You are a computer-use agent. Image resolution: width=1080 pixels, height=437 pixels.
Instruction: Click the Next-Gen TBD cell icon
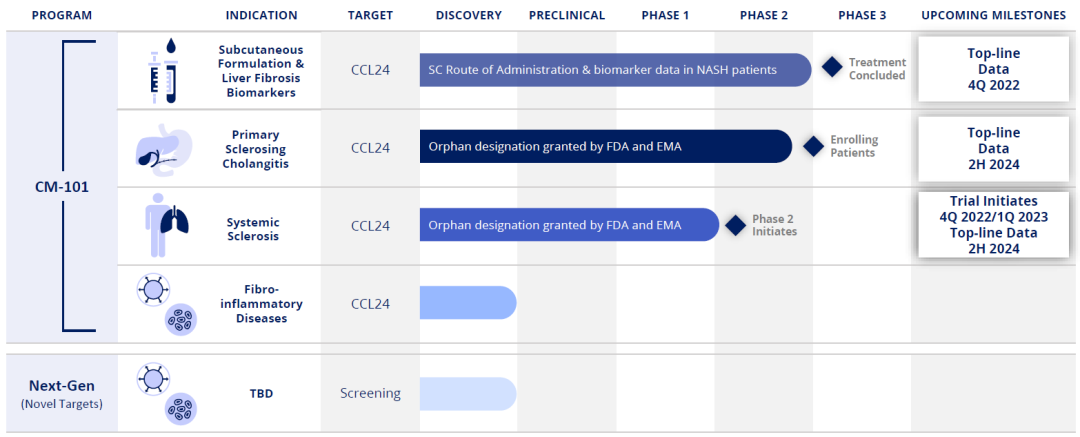tap(166, 392)
